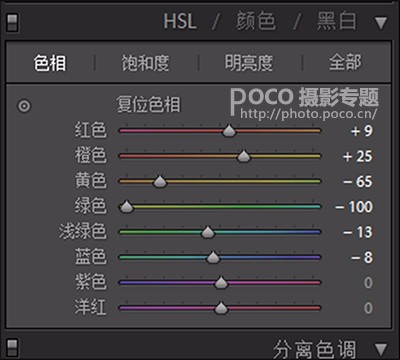Viewport: 400px width, 360px height.
Task: Click the 橙色 value field showing +25
Action: (358, 156)
